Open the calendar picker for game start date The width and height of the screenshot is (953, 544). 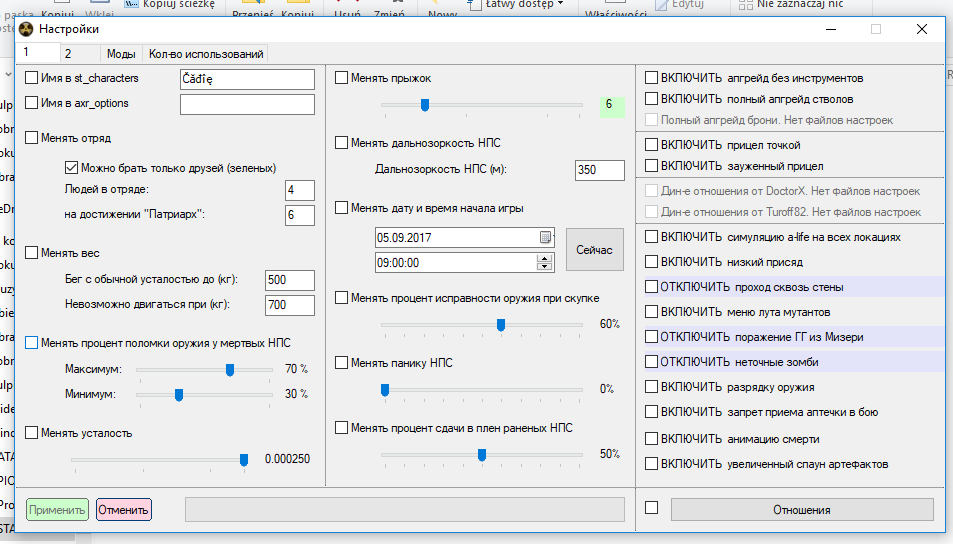(545, 238)
